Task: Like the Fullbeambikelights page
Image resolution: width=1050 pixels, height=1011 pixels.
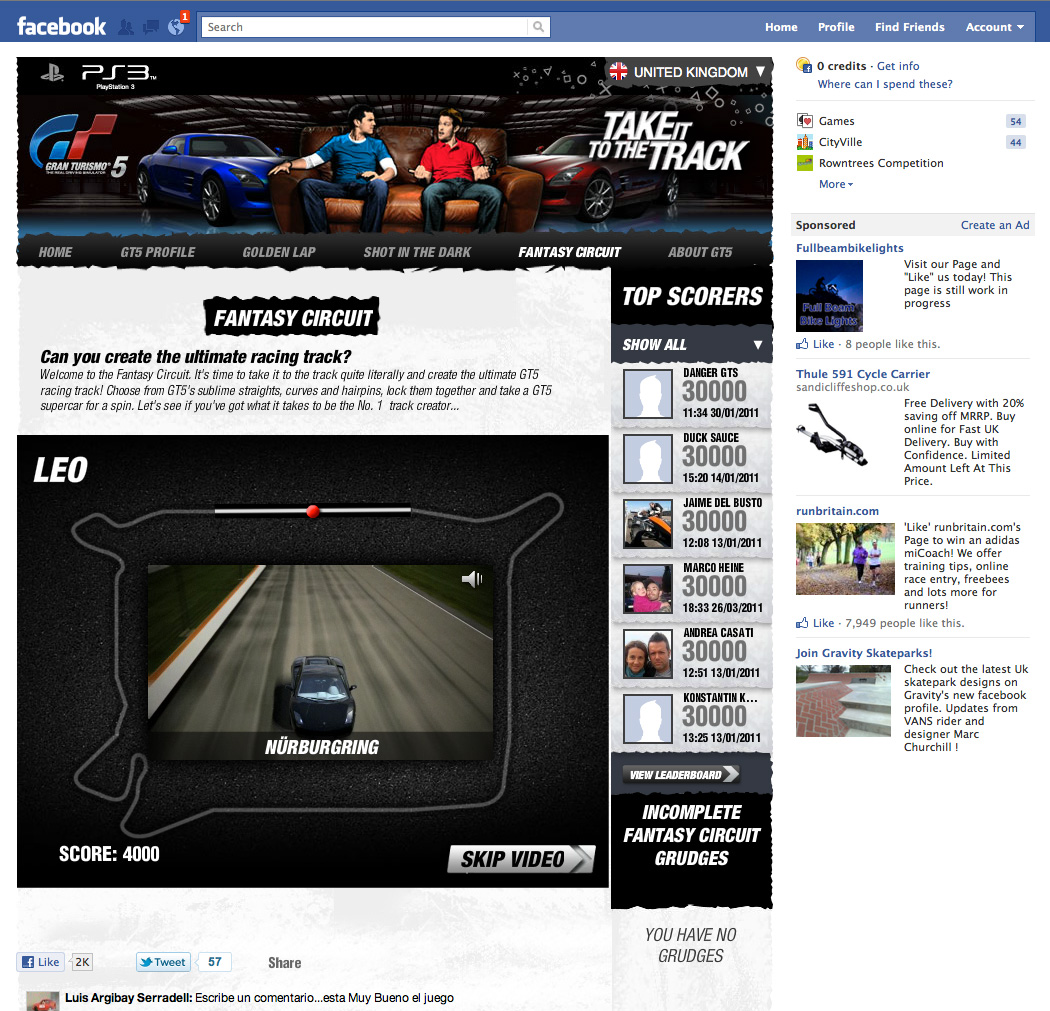Action: (x=816, y=344)
